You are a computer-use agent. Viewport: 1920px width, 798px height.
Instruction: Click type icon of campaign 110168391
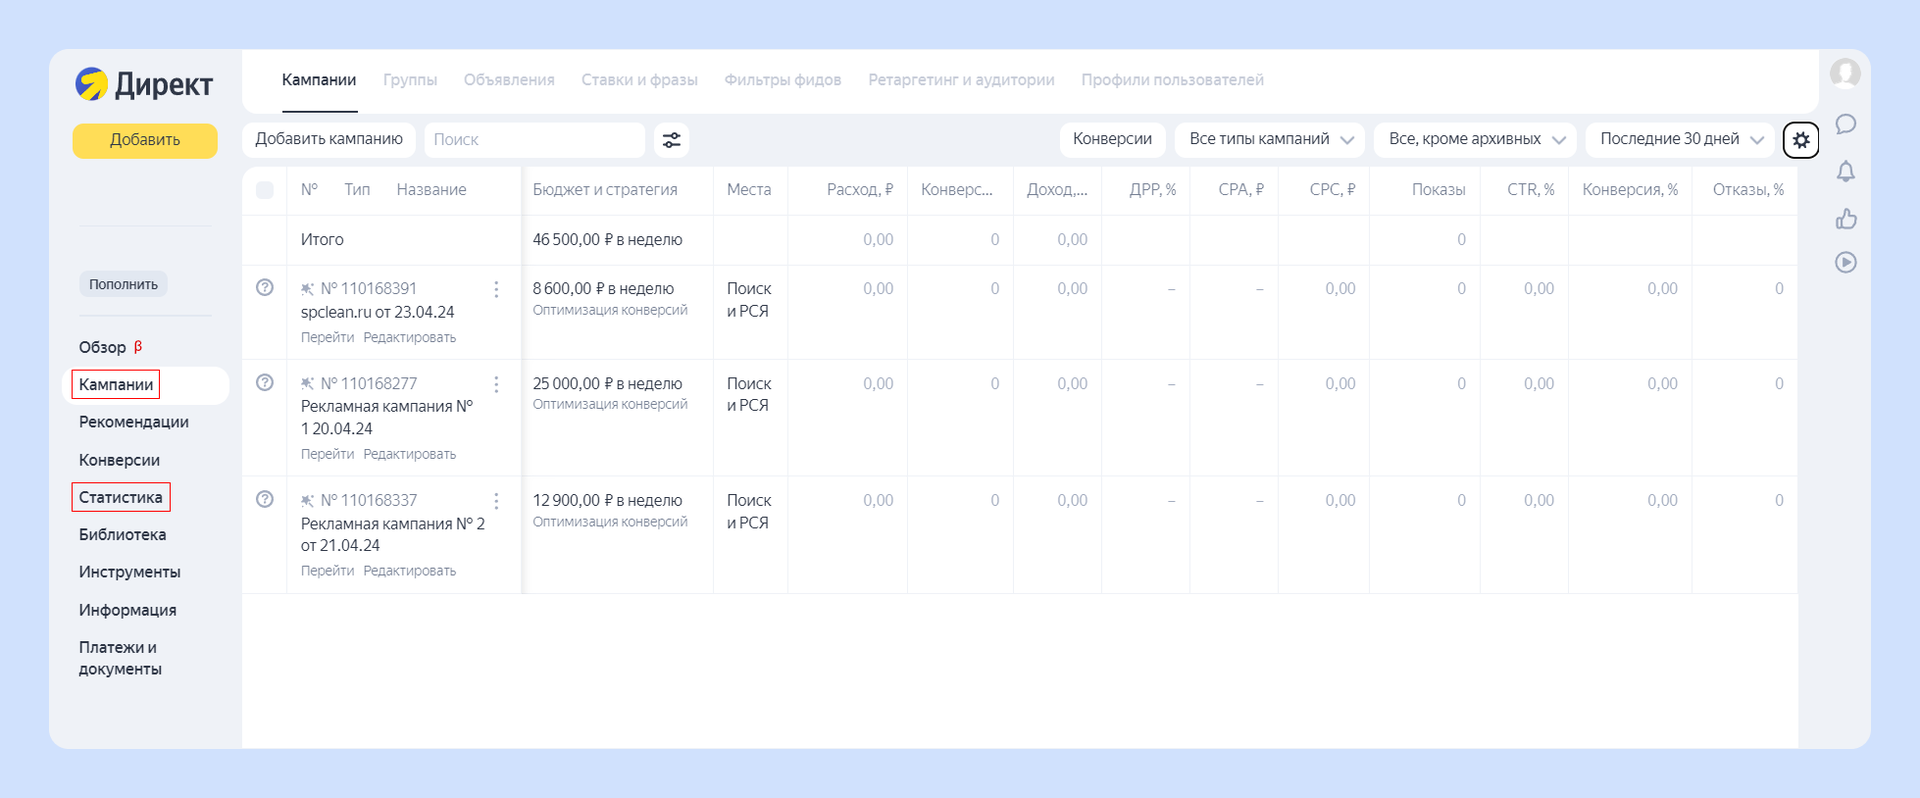(307, 289)
